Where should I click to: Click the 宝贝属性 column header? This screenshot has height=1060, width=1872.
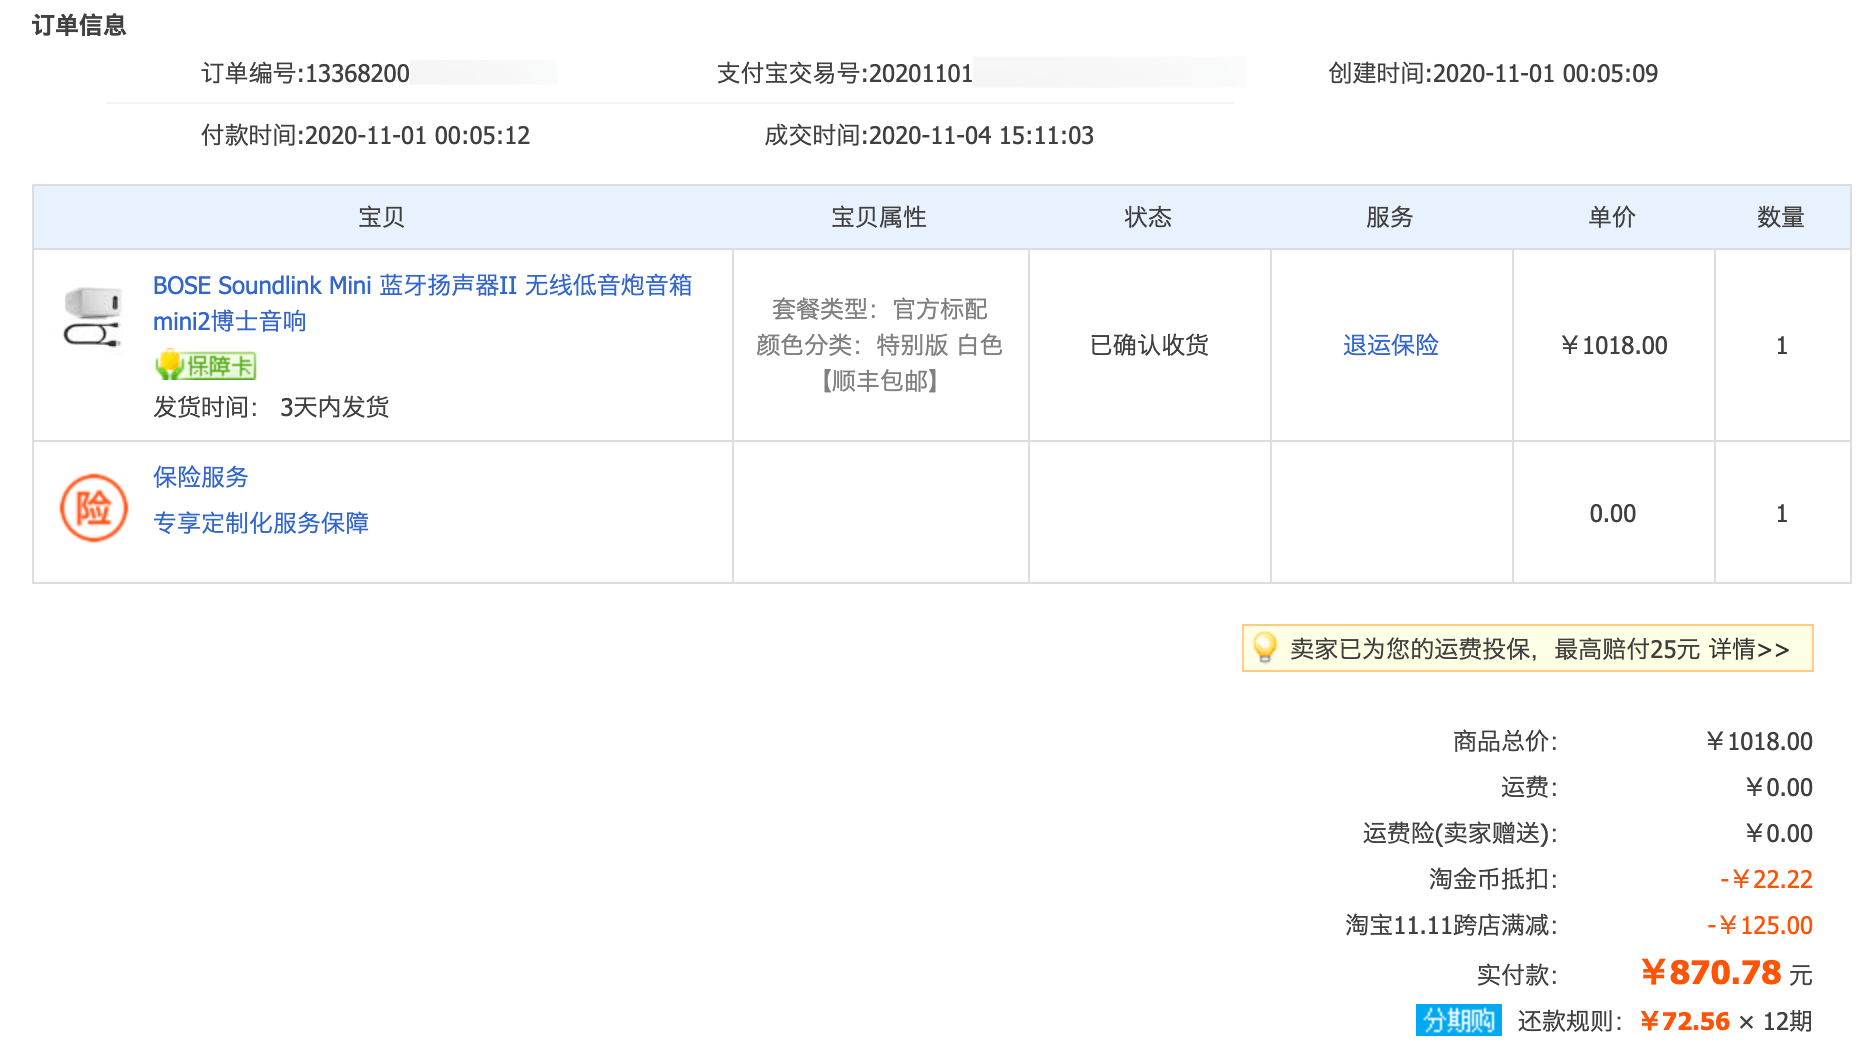point(879,217)
